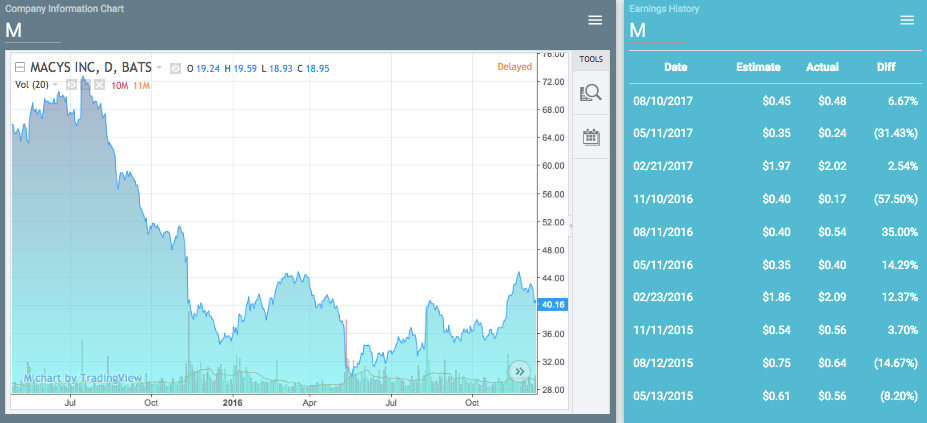Toggle visibility of Vol (20) indicator eye icon
This screenshot has width=927, height=423.
point(71,85)
